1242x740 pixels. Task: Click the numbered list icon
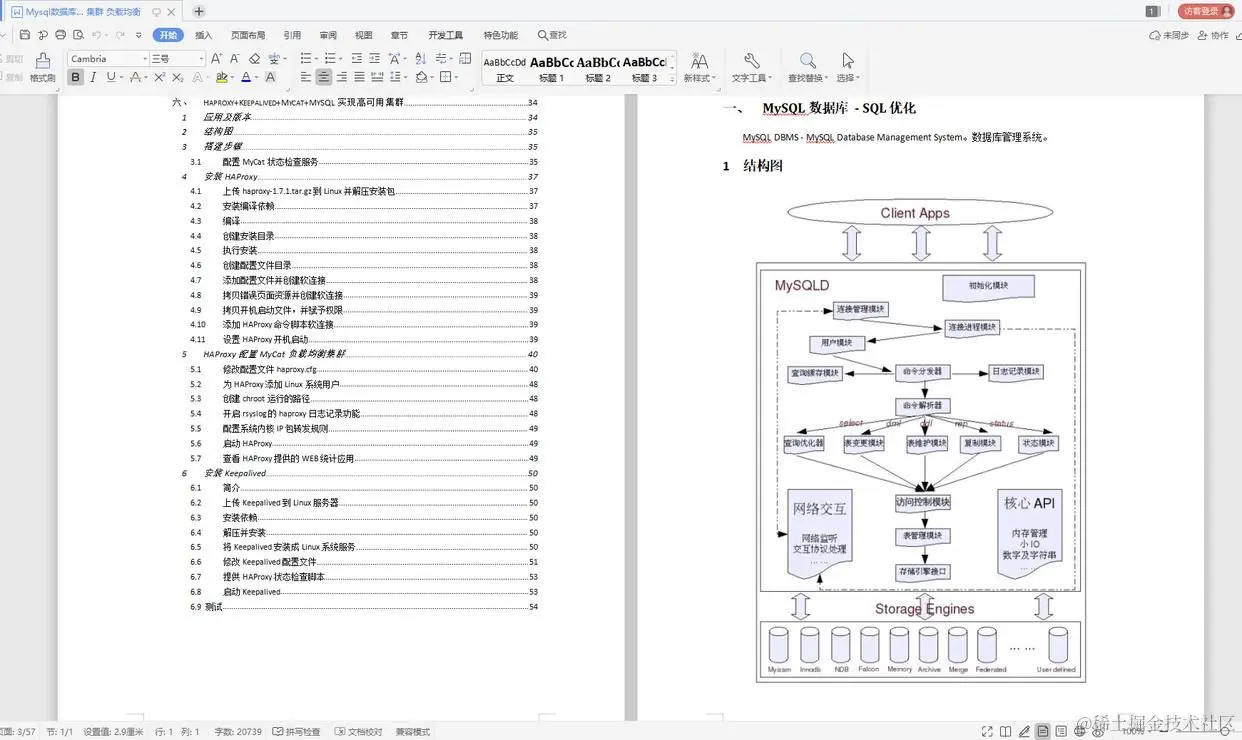coord(330,59)
